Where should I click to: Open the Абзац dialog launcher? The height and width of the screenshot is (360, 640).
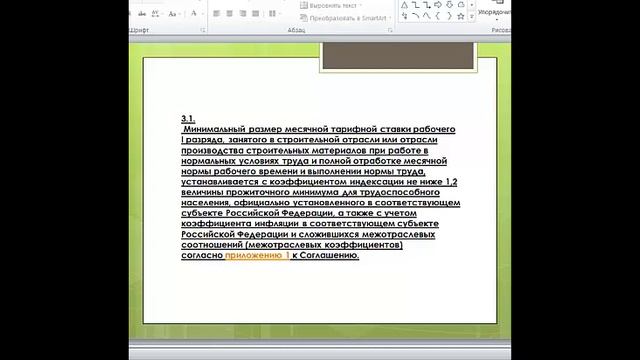390,30
